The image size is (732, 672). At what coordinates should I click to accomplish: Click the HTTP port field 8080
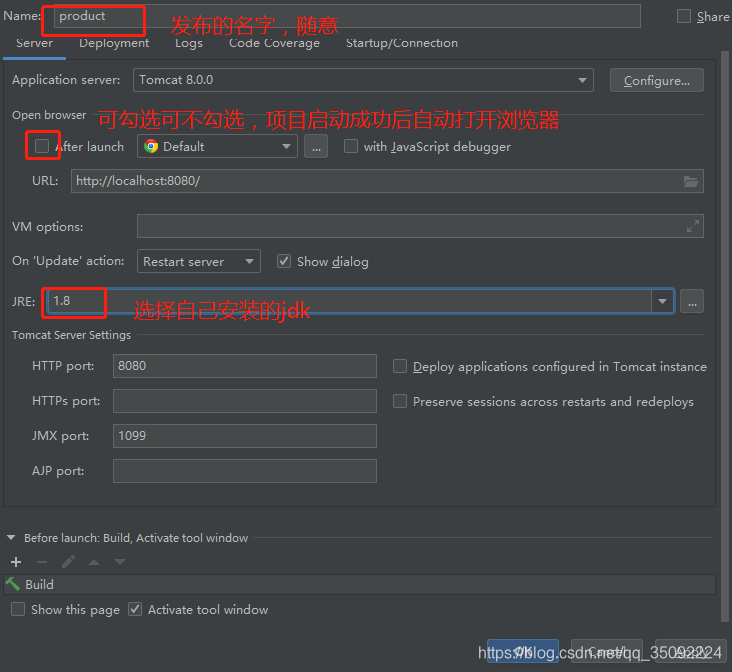245,366
